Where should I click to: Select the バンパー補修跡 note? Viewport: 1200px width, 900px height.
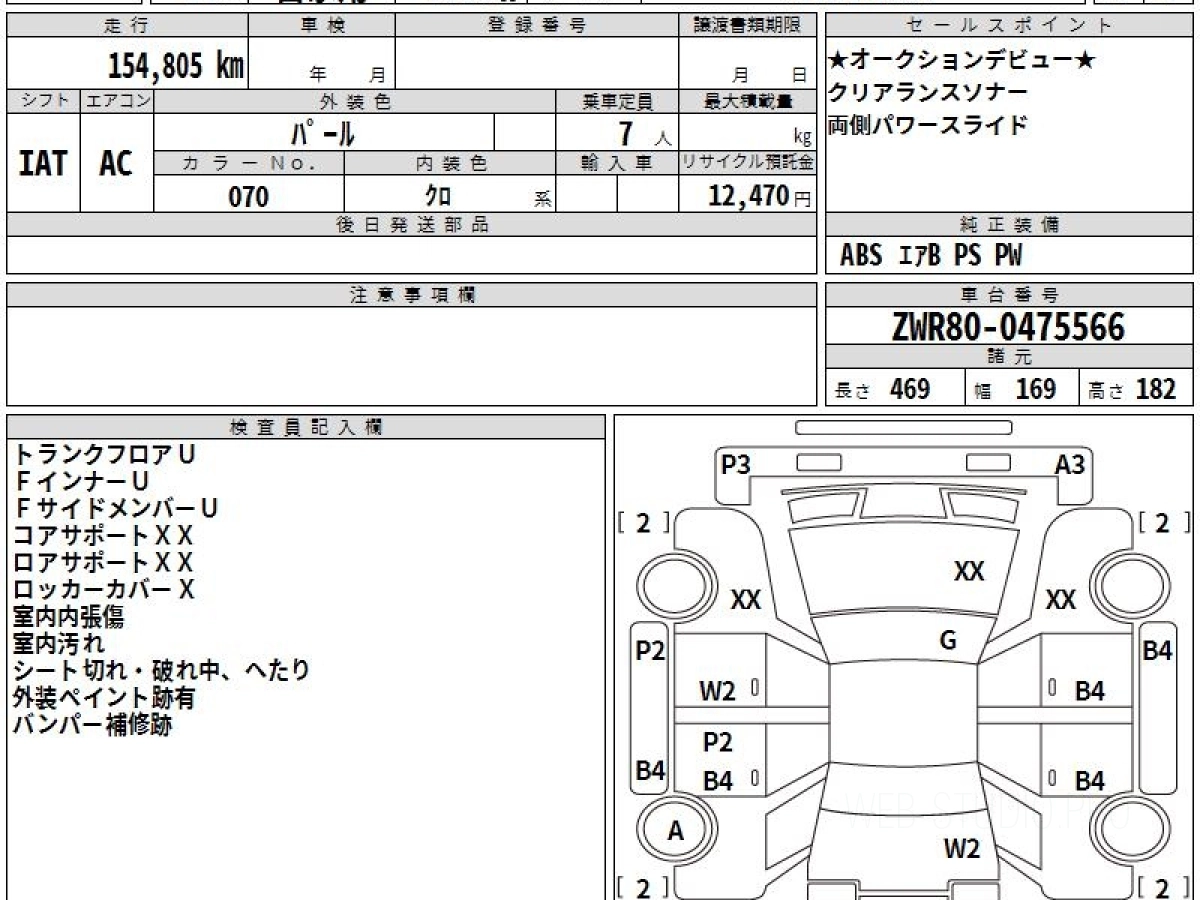point(92,725)
